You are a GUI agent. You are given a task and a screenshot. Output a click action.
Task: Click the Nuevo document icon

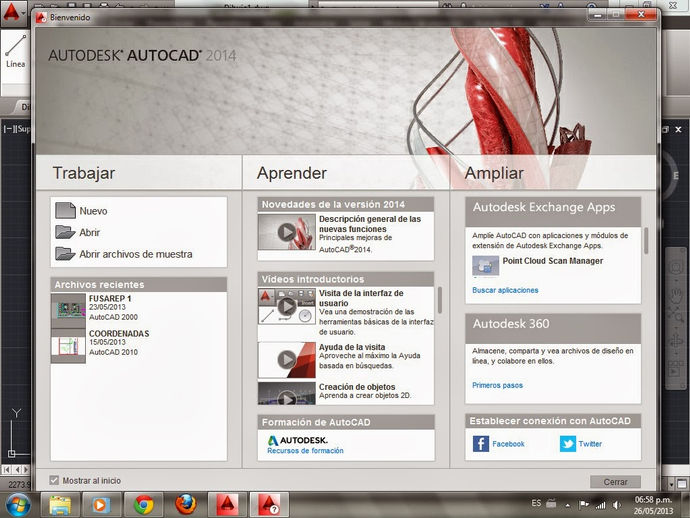pyautogui.click(x=66, y=211)
